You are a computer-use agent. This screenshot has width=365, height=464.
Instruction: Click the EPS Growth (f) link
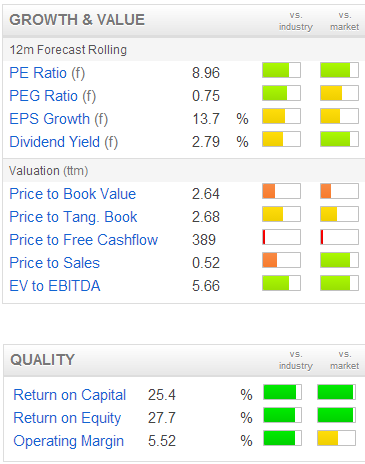pyautogui.click(x=58, y=119)
